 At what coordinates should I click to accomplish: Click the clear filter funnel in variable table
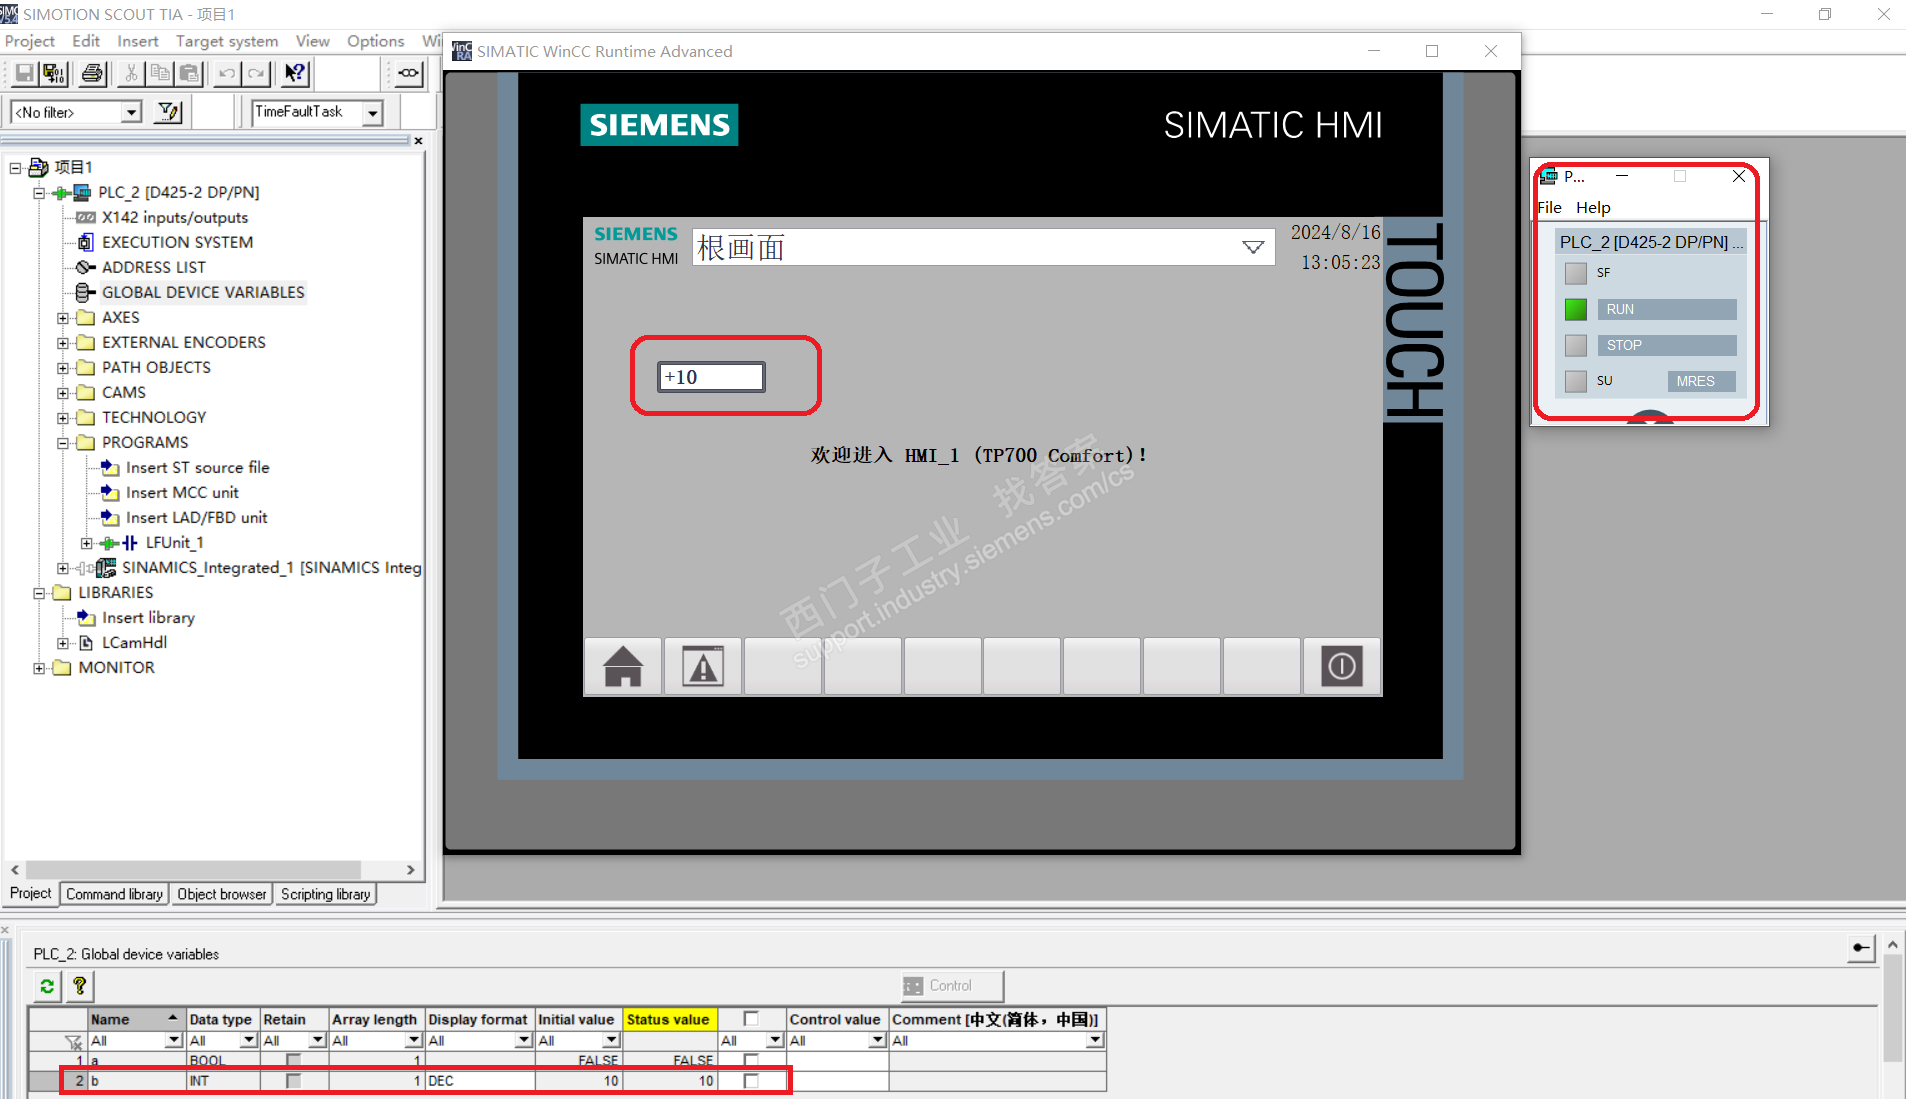coord(73,1041)
